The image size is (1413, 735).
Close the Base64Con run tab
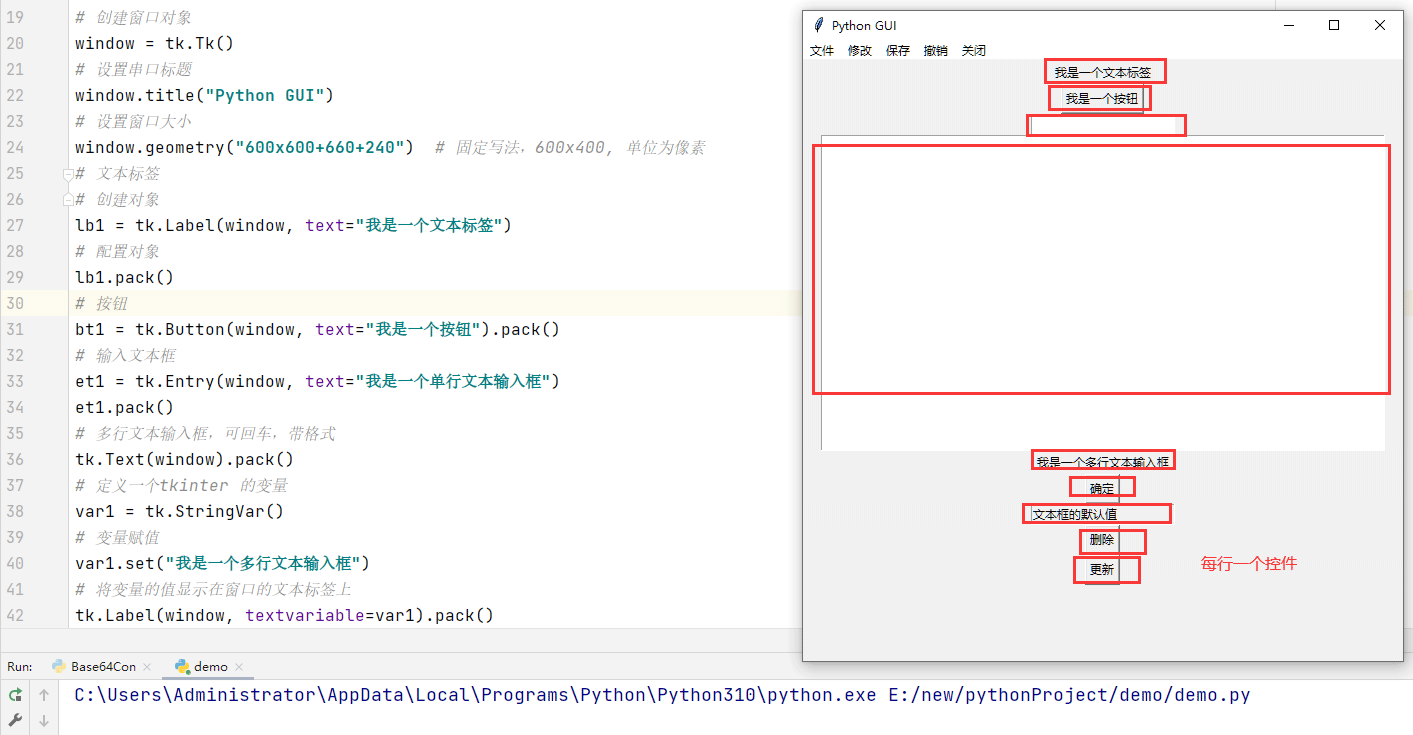pos(147,667)
